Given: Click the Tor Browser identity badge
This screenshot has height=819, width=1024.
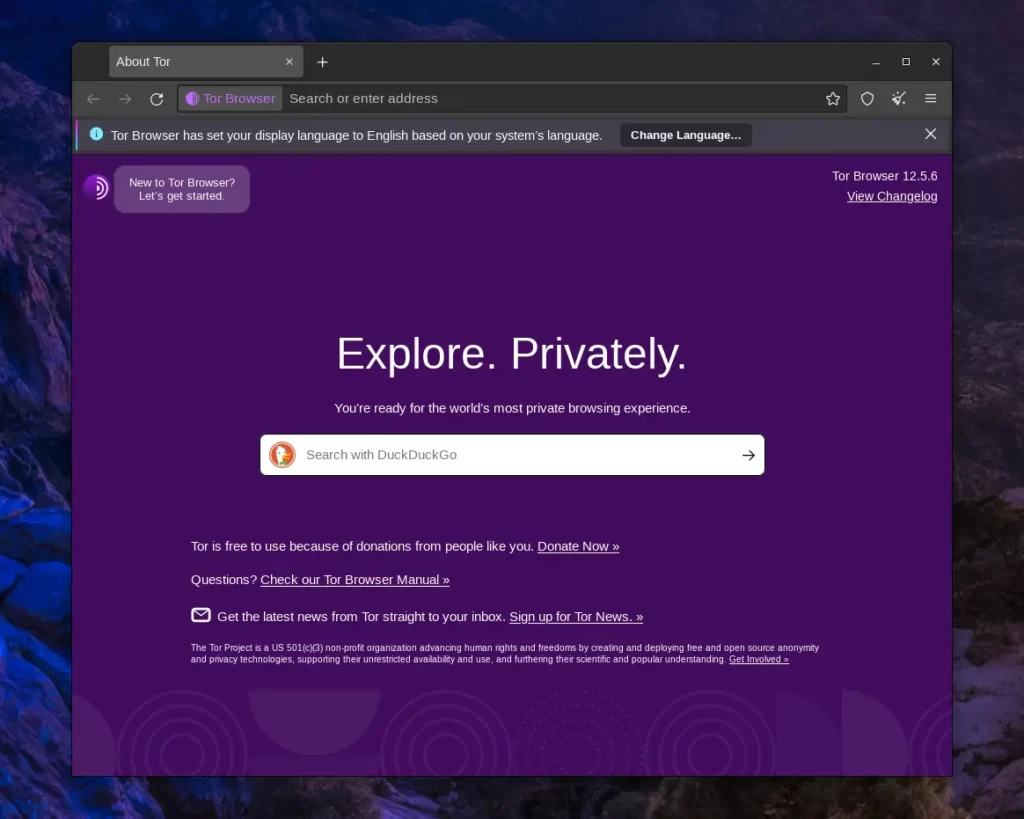Looking at the screenshot, I should 231,99.
